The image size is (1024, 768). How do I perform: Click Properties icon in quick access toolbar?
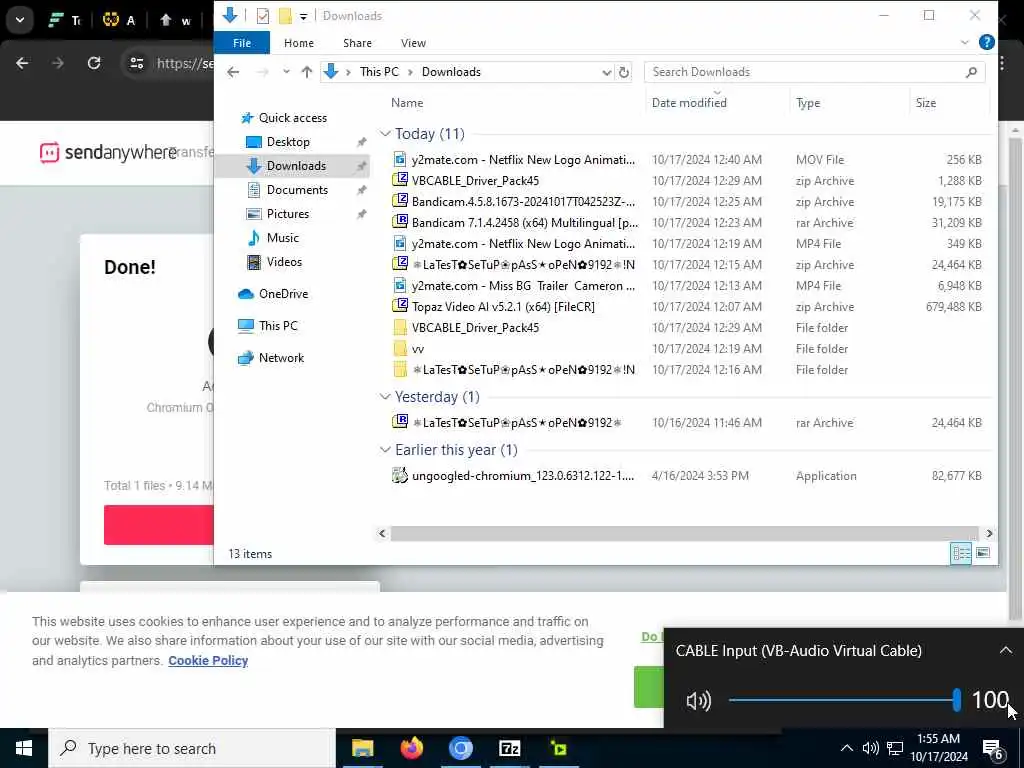pos(263,16)
